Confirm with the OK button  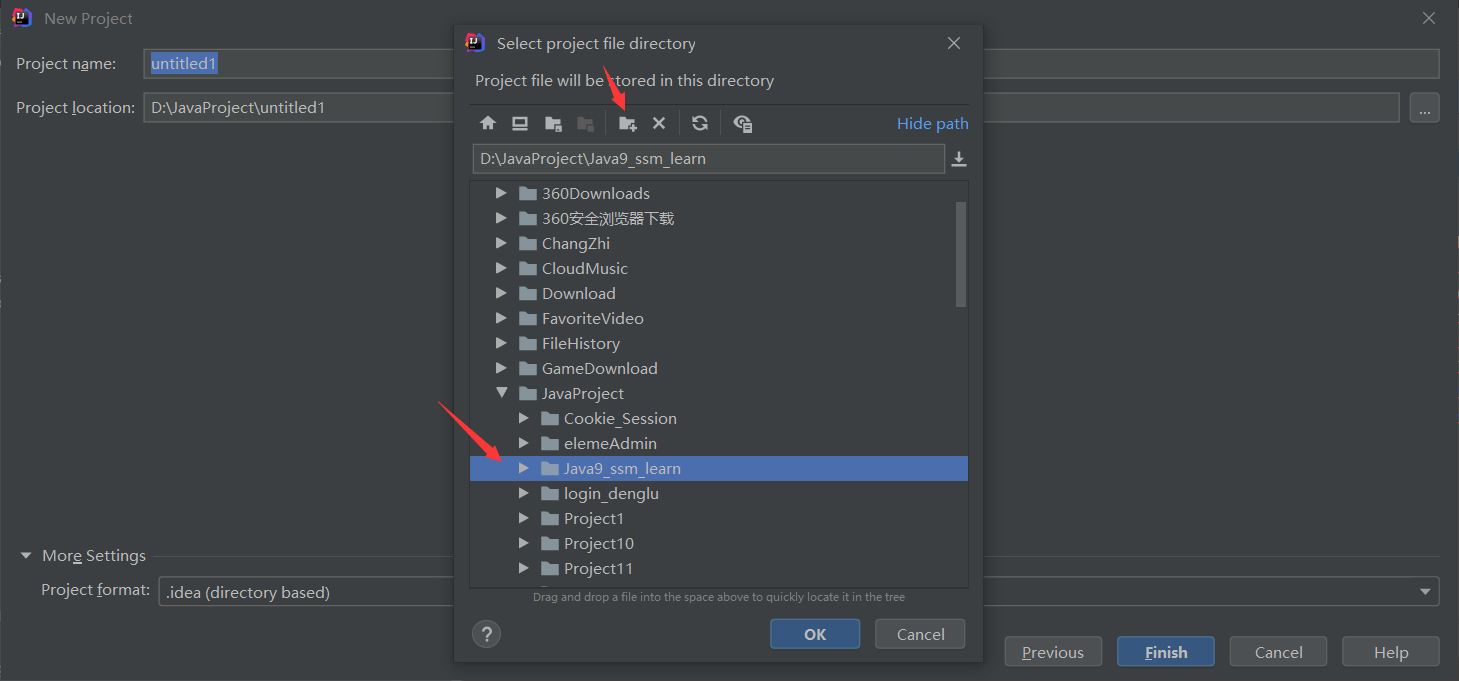tap(815, 634)
